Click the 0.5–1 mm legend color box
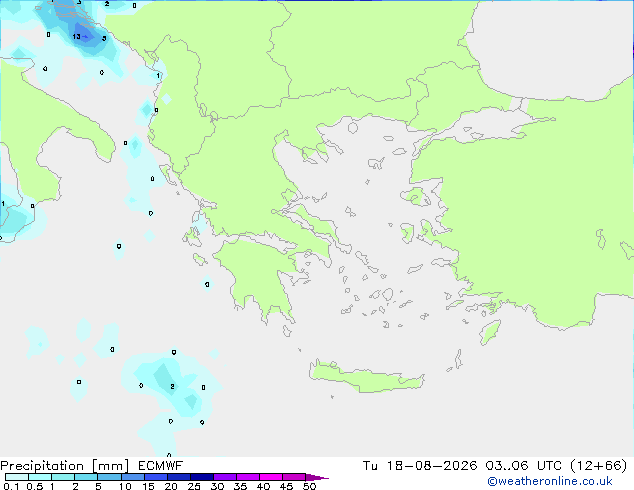The width and height of the screenshot is (634, 490). [x=40, y=477]
